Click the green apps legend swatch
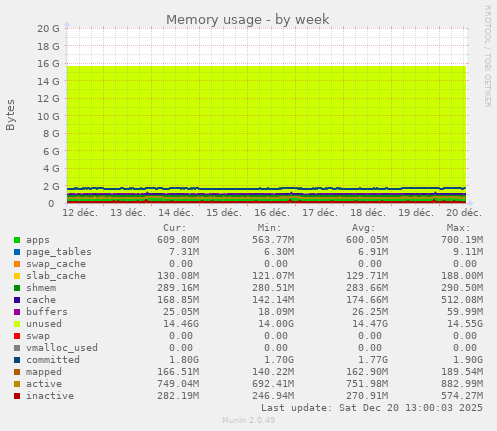497x431 pixels. (x=17, y=240)
